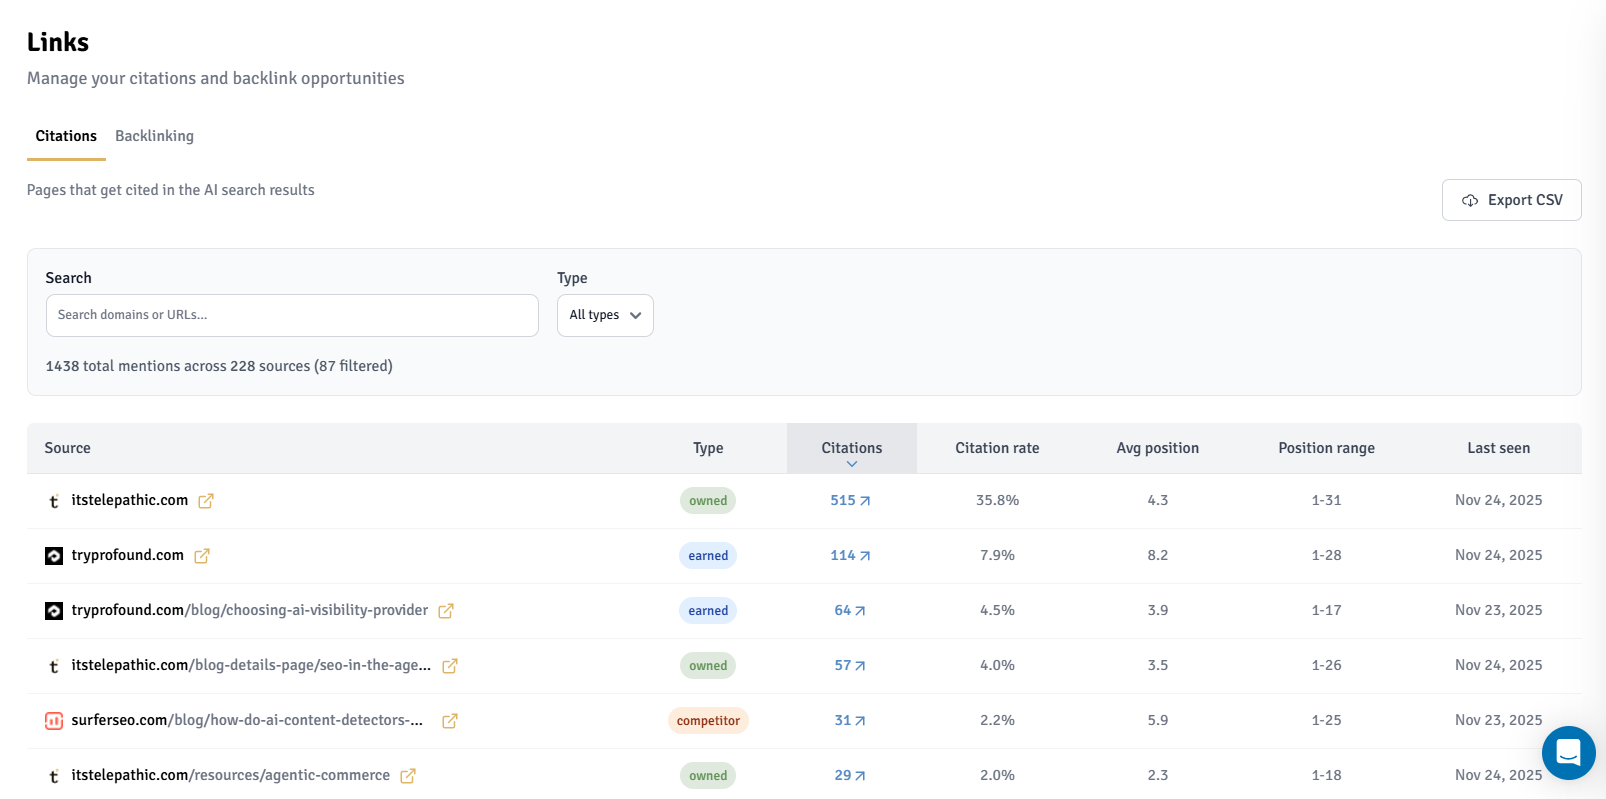Click the Last seen column header
This screenshot has width=1606, height=799.
tap(1498, 448)
